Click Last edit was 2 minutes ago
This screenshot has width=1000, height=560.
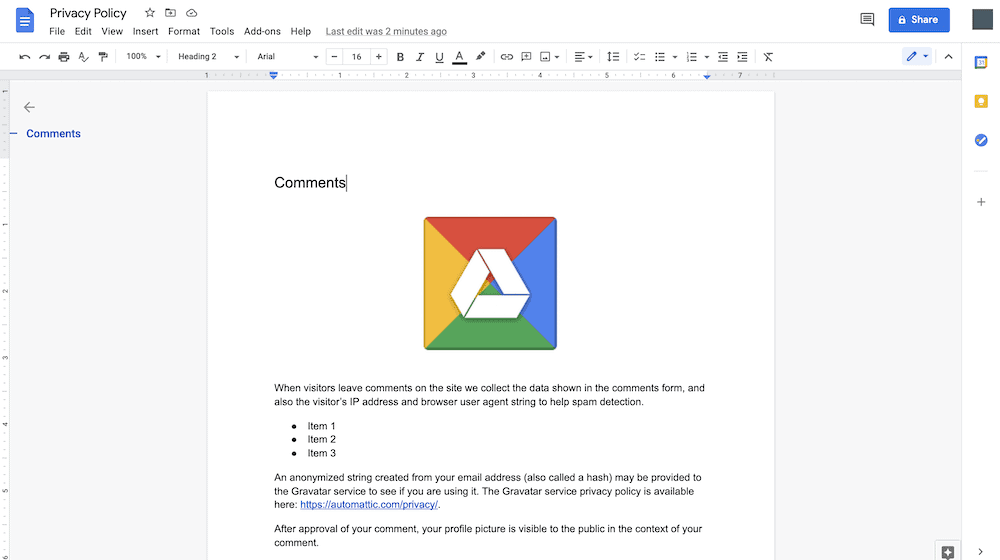386,31
